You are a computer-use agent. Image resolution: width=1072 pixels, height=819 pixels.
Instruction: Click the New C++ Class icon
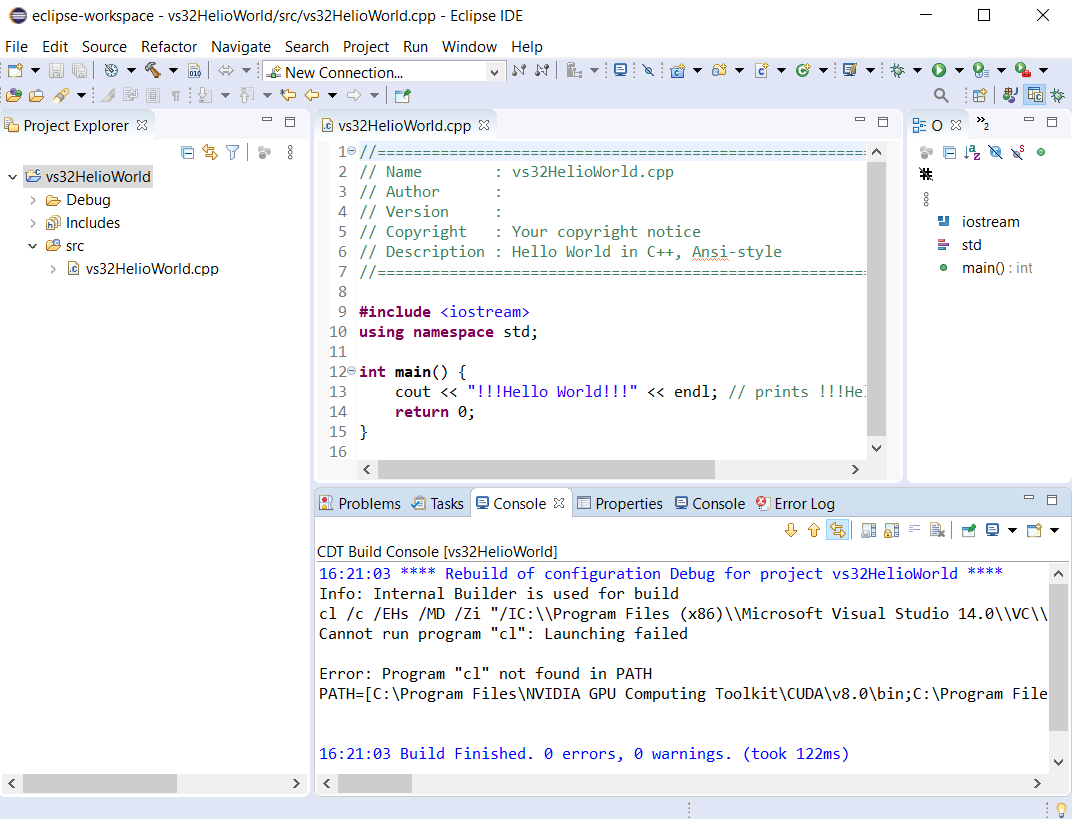(x=803, y=70)
